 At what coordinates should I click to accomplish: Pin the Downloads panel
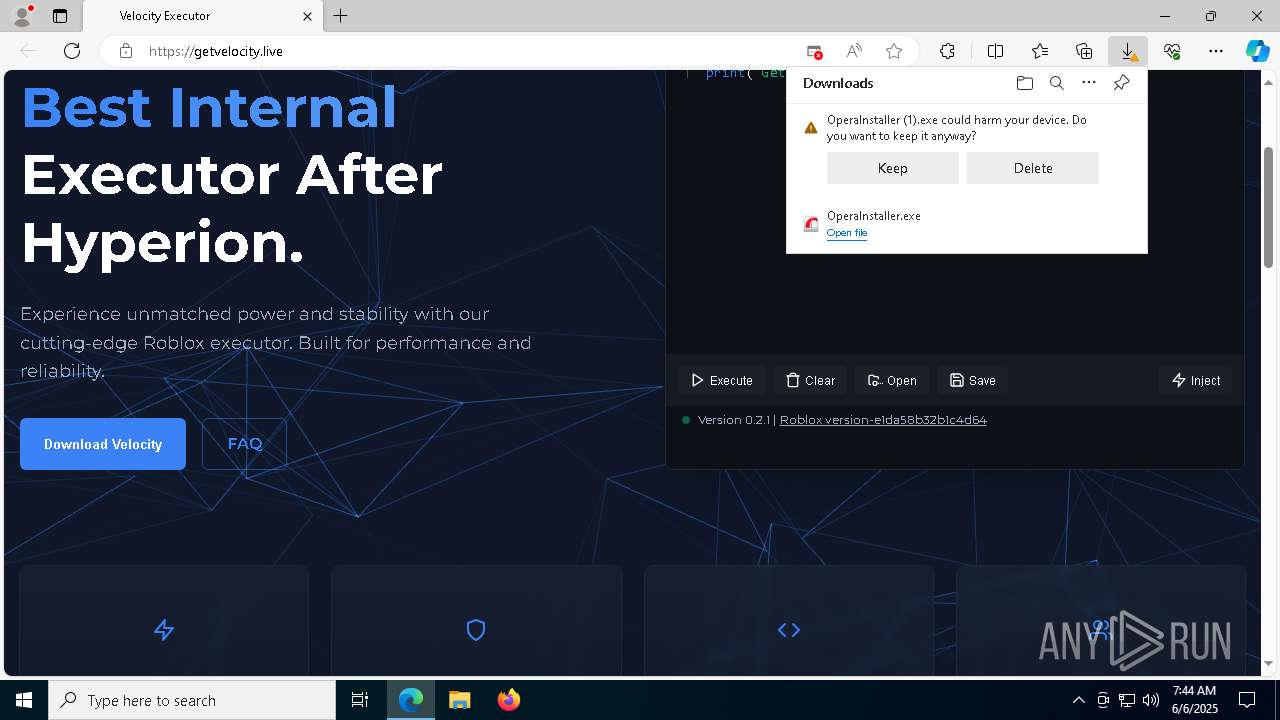tap(1122, 83)
